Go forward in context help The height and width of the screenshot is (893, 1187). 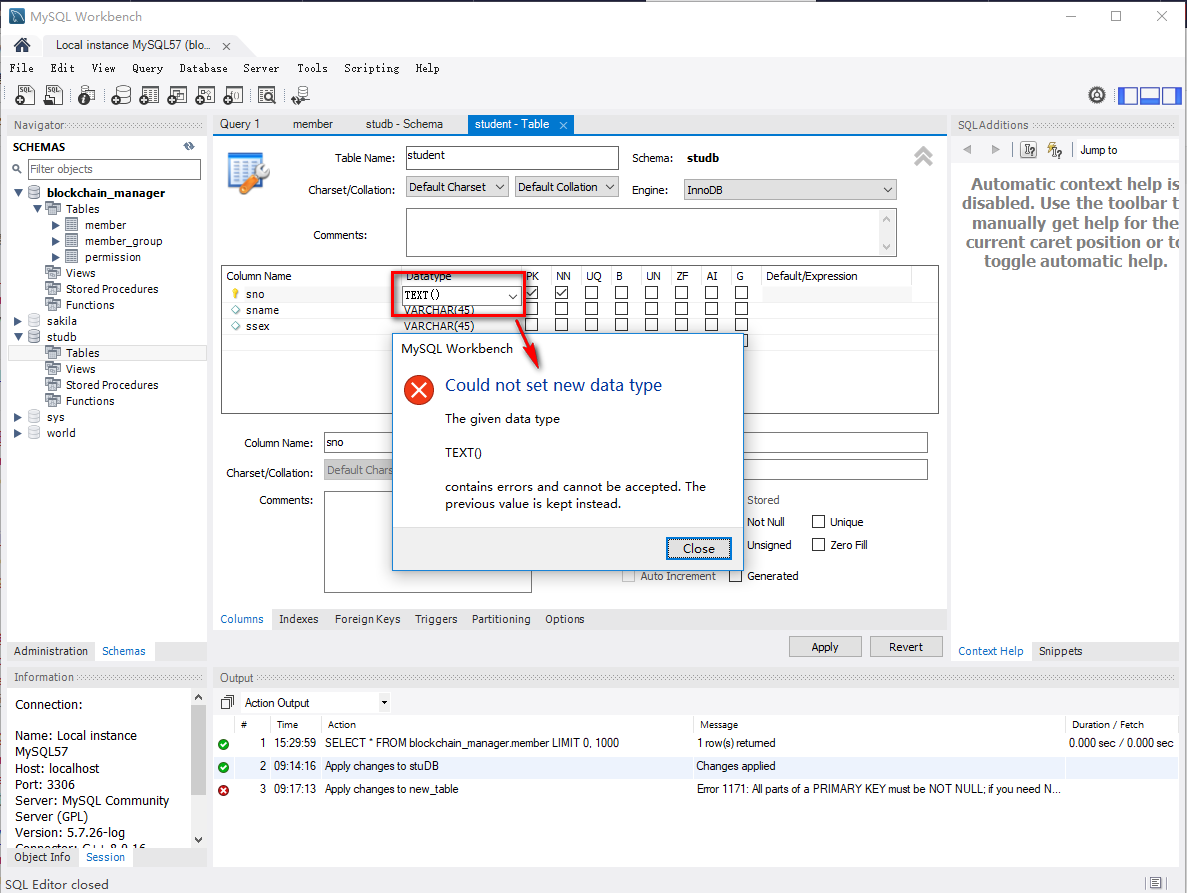(x=995, y=150)
